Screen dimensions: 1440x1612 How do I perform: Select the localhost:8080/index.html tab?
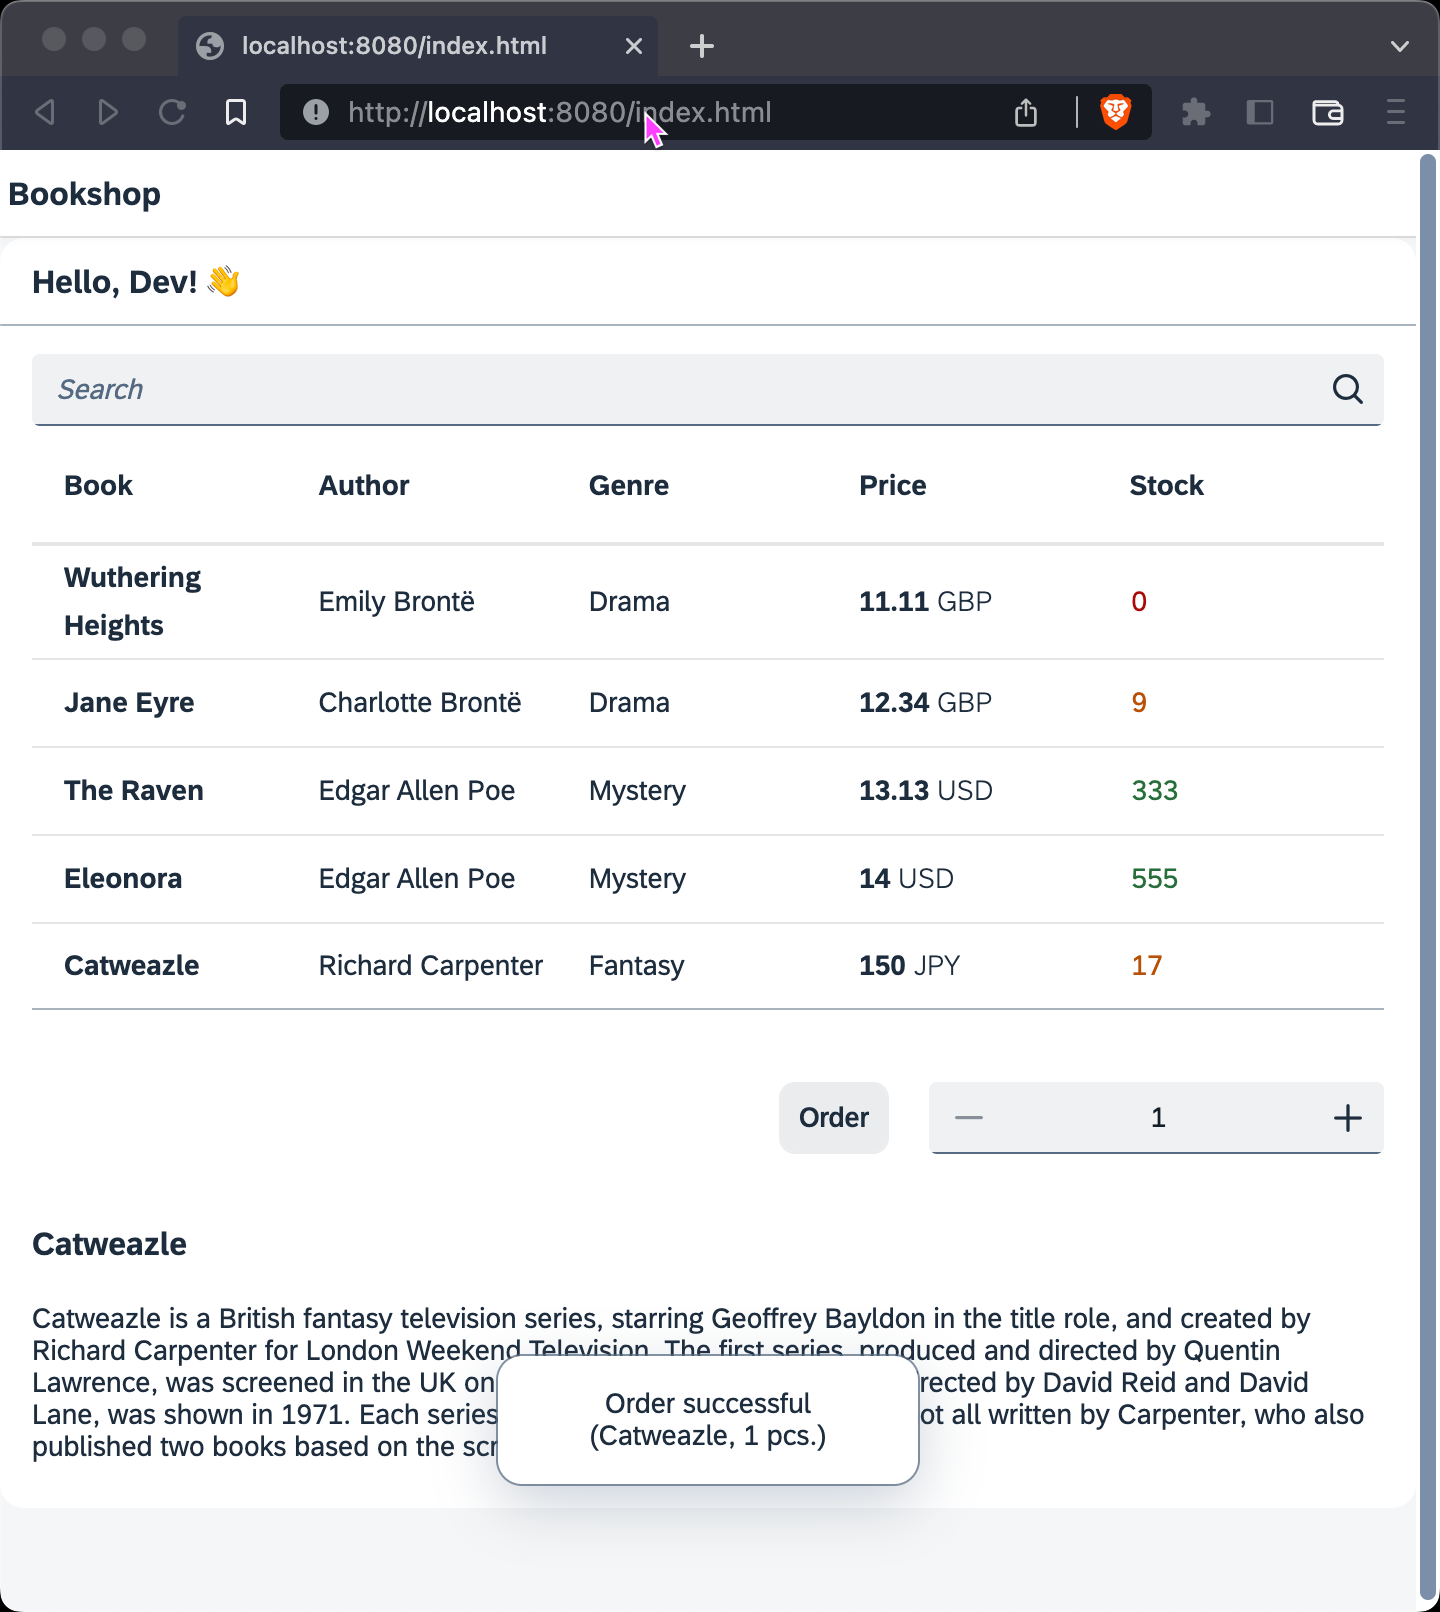tap(418, 46)
